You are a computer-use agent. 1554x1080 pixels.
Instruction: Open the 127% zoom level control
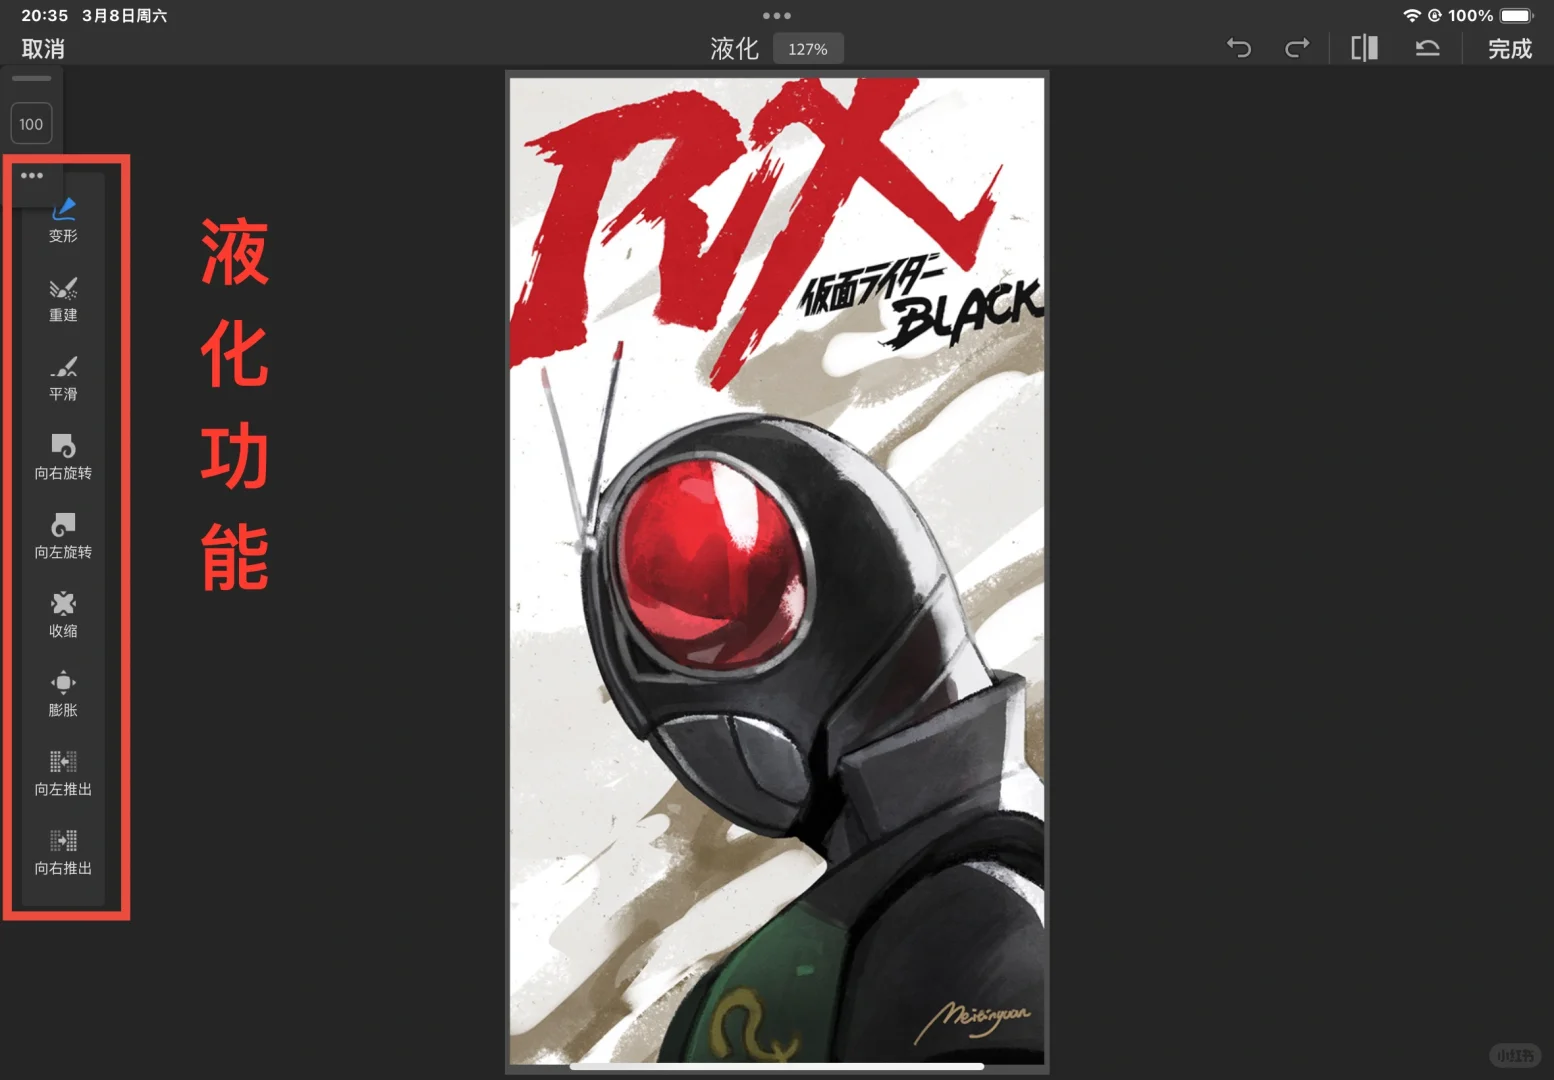click(808, 49)
